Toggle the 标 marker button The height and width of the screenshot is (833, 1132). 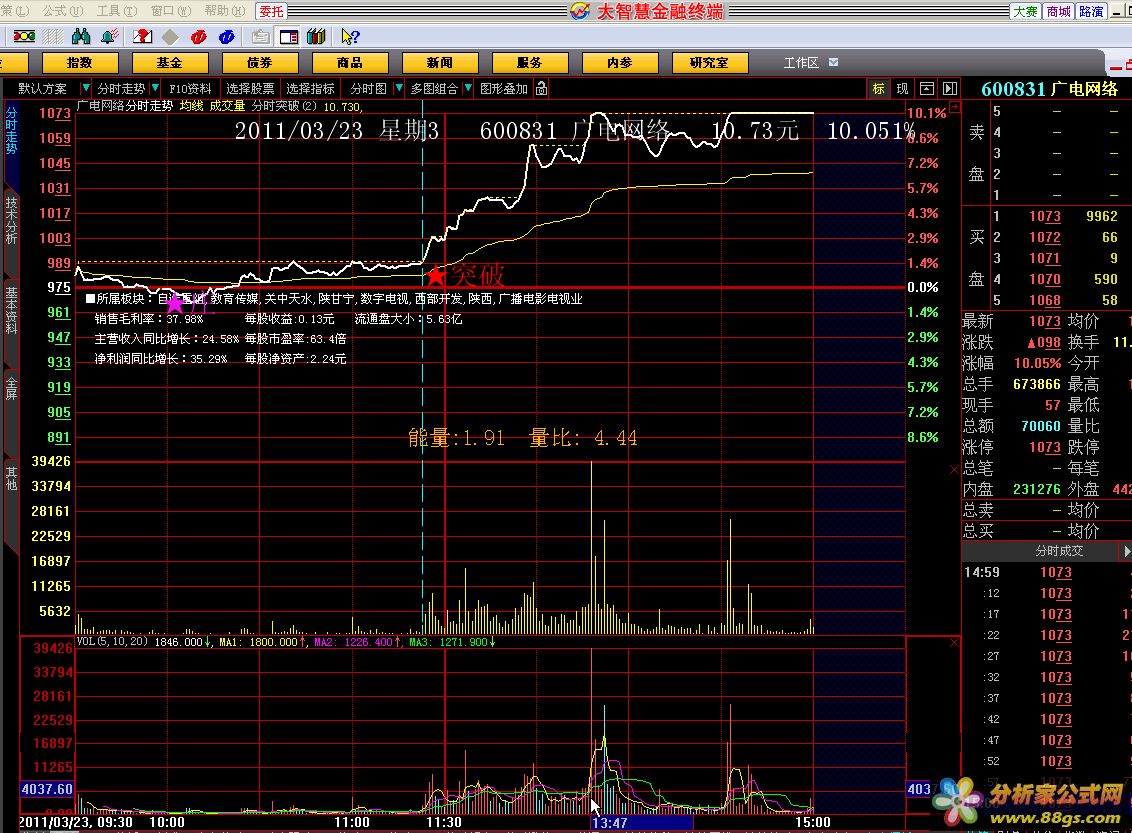point(879,88)
